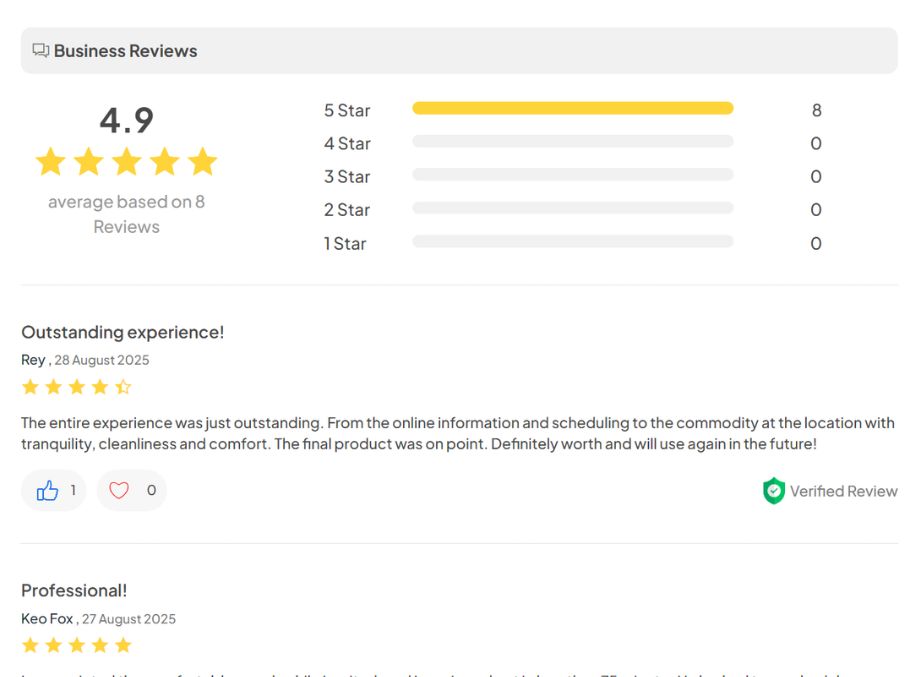Click reviewer name Rey
Viewport: 912px width, 677px height.
33,360
